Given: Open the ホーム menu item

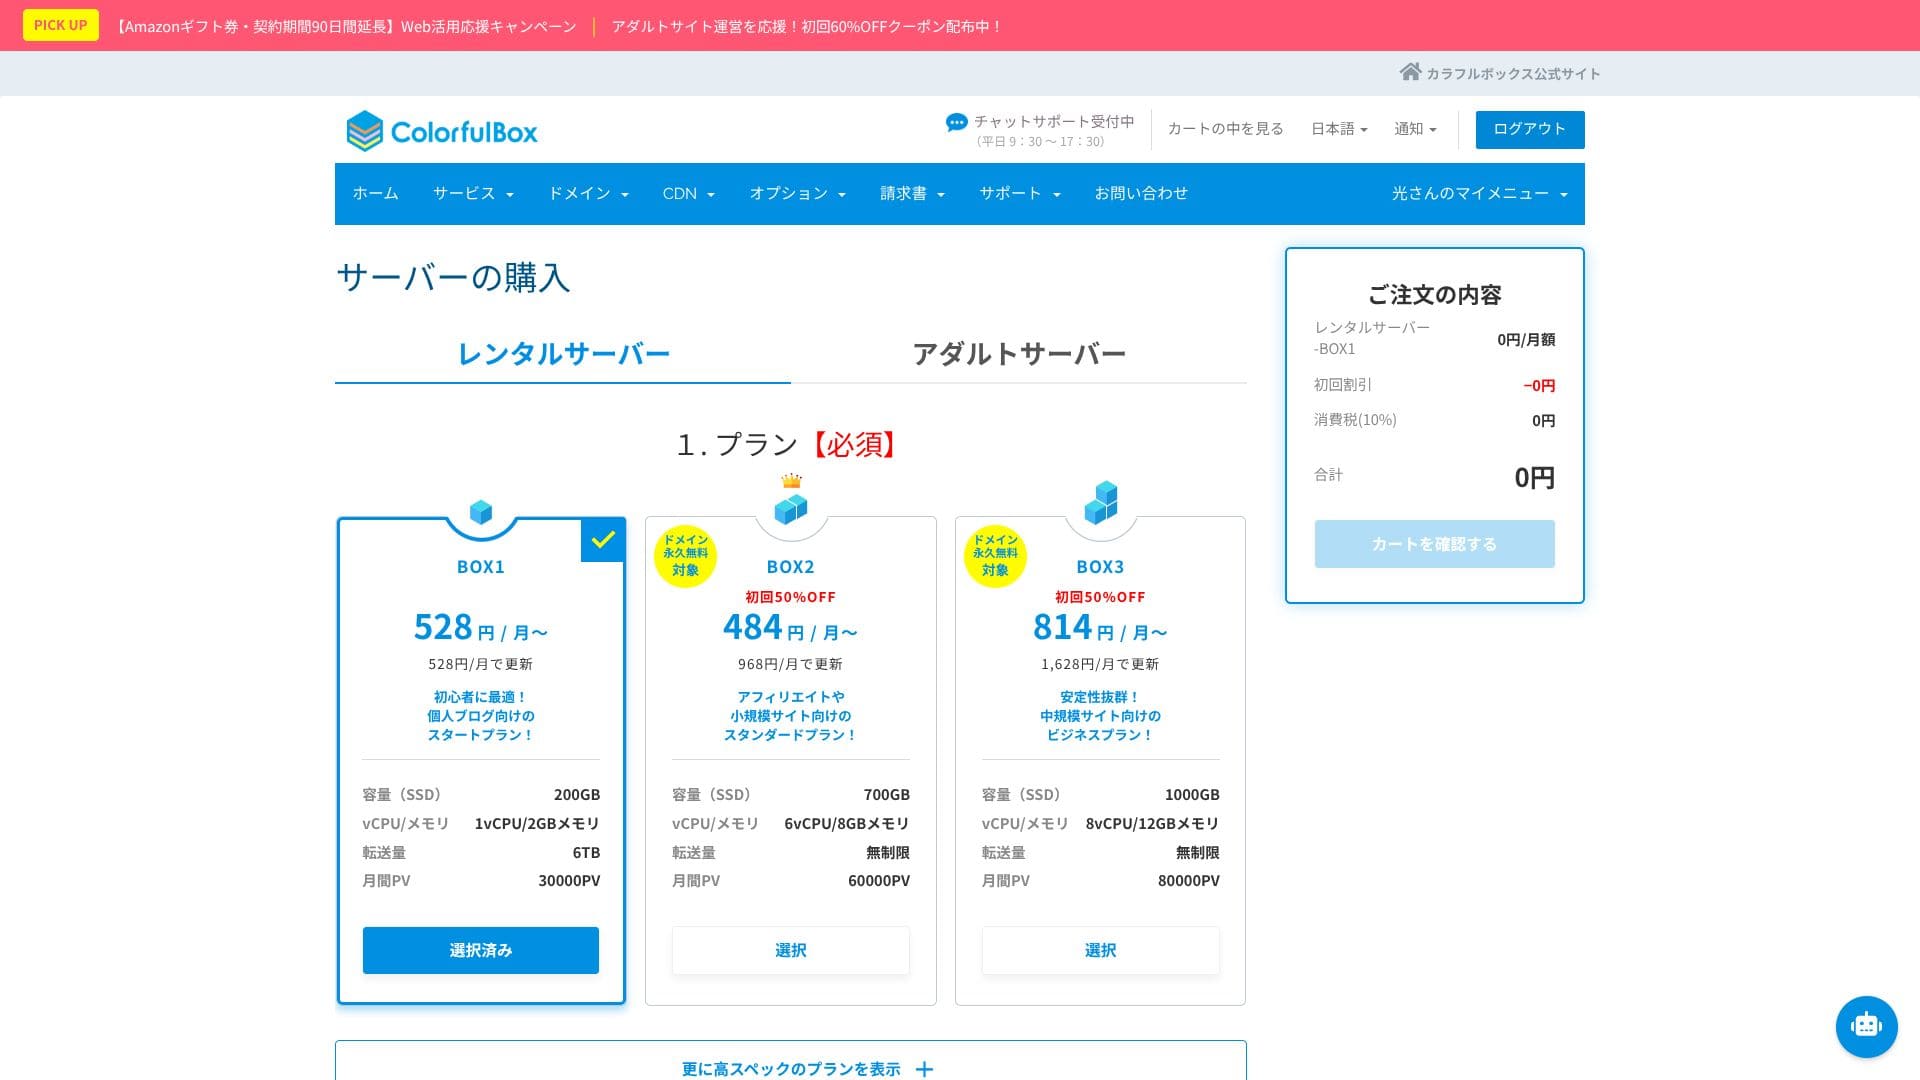Looking at the screenshot, I should pyautogui.click(x=375, y=194).
